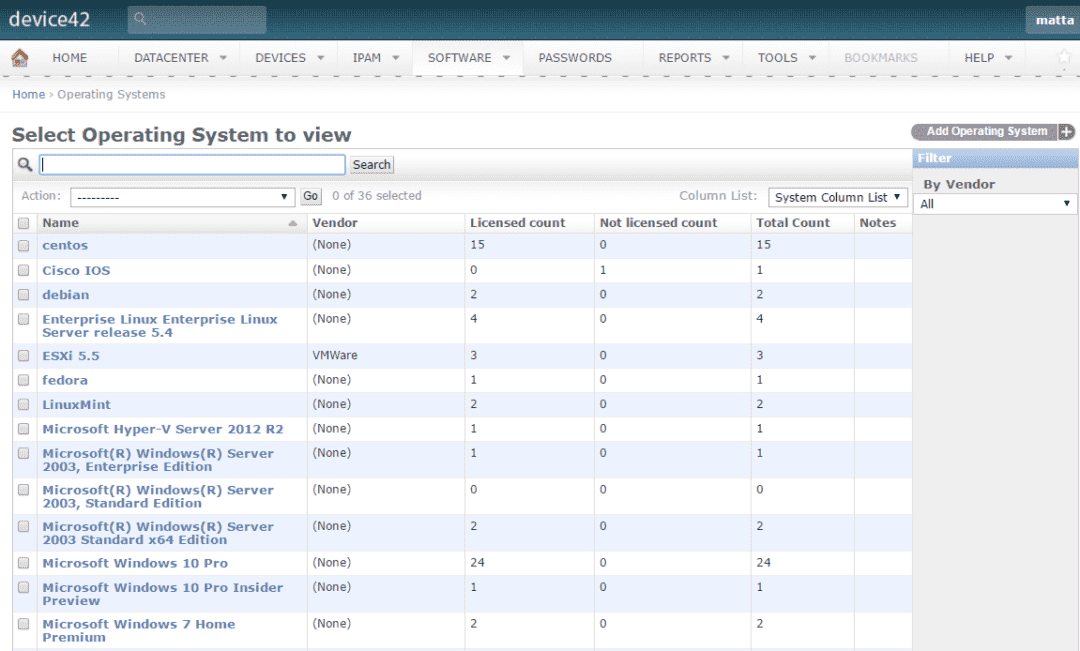Open the Passwords menu item
This screenshot has height=651, width=1080.
point(575,58)
